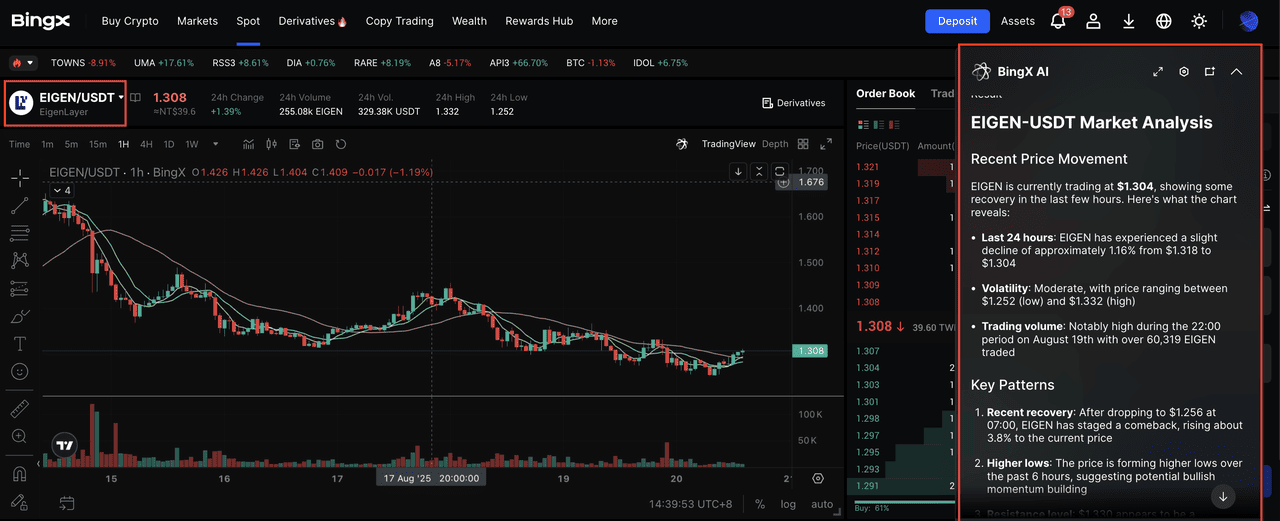
Task: Open the Buy Crypto menu
Action: (132, 21)
